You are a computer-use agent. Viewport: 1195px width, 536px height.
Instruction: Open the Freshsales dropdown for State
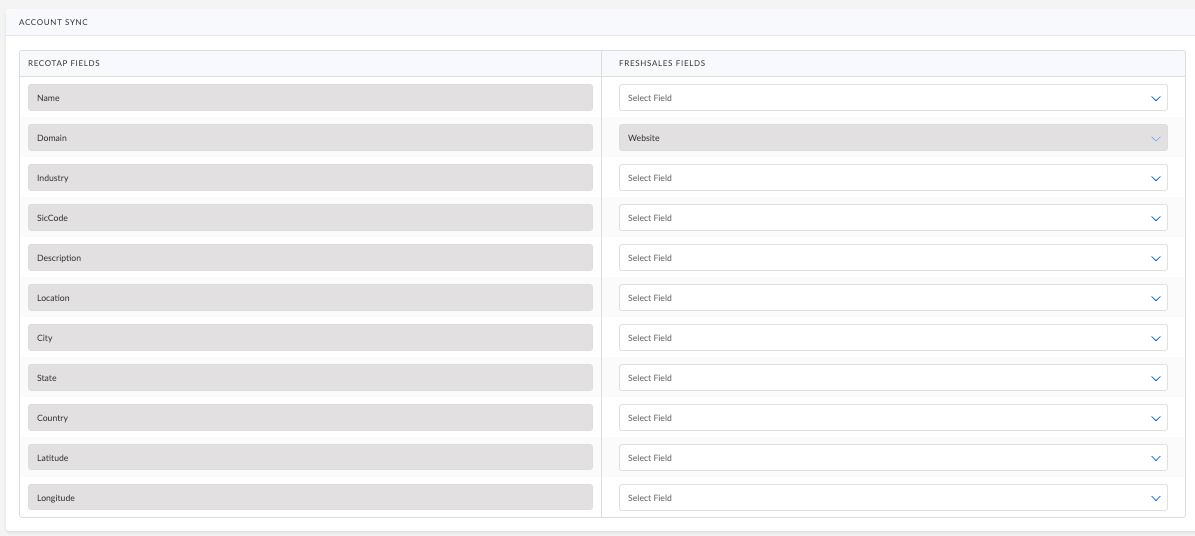tap(892, 377)
